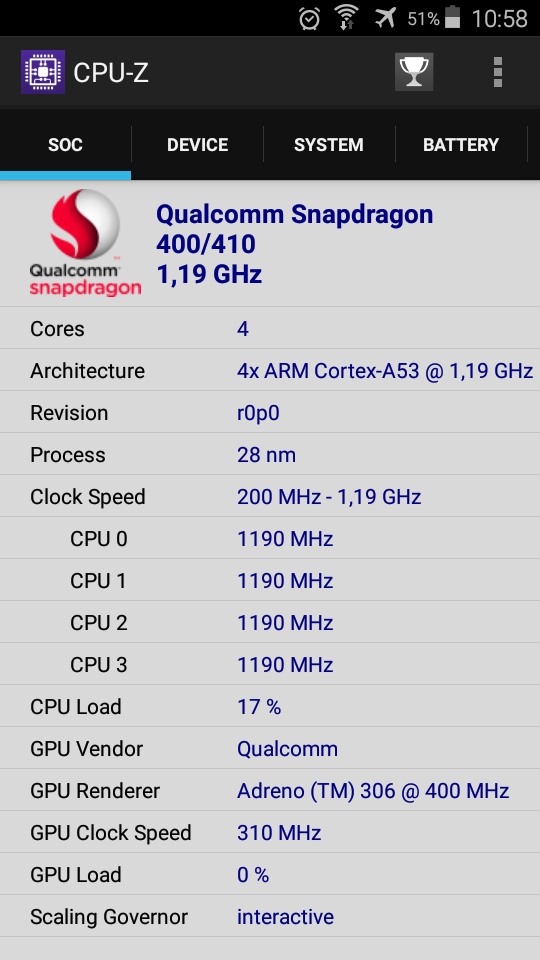The width and height of the screenshot is (540, 960).
Task: Switch to the BATTERY tab
Action: point(461,145)
